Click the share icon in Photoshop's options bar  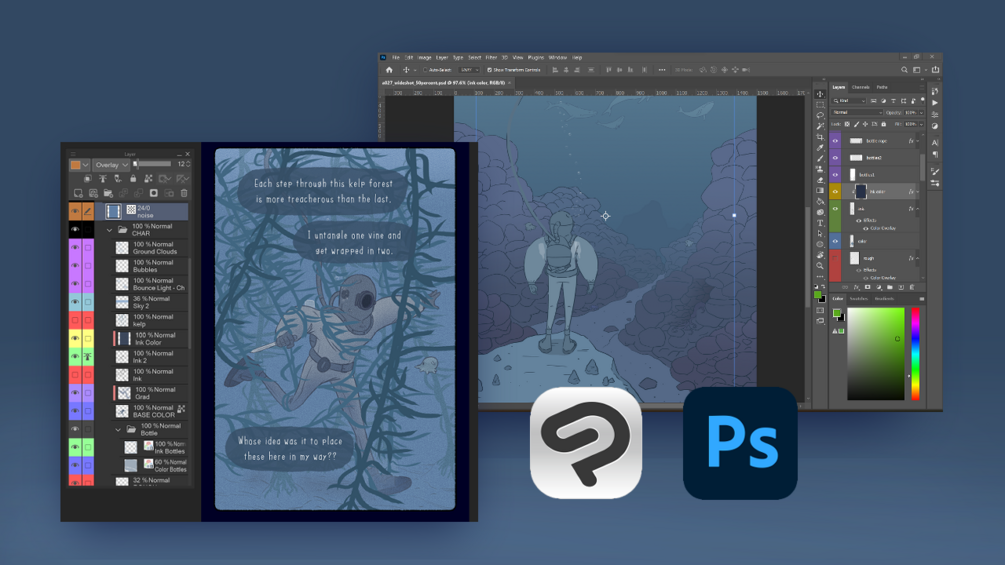936,70
